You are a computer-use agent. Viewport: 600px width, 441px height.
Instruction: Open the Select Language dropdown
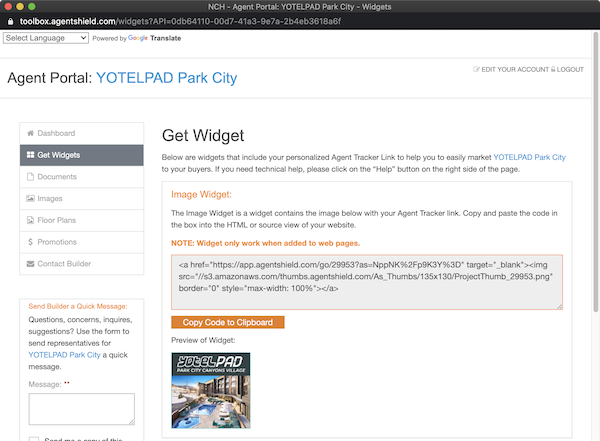(46, 38)
